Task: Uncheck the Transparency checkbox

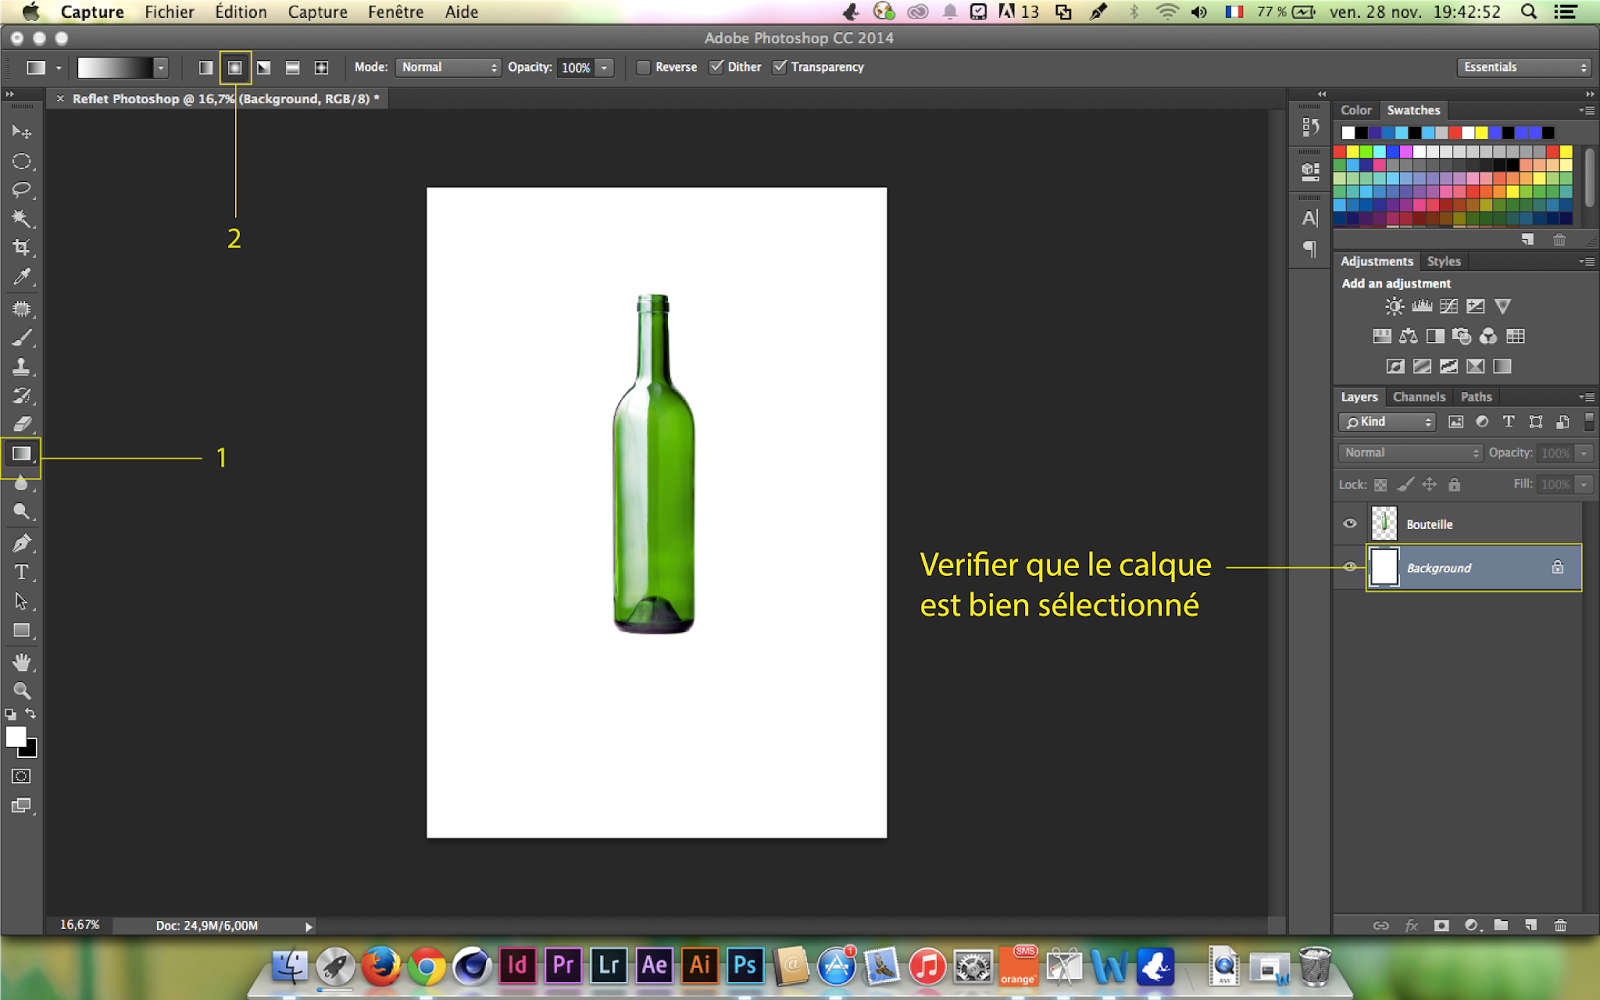Action: pos(780,67)
